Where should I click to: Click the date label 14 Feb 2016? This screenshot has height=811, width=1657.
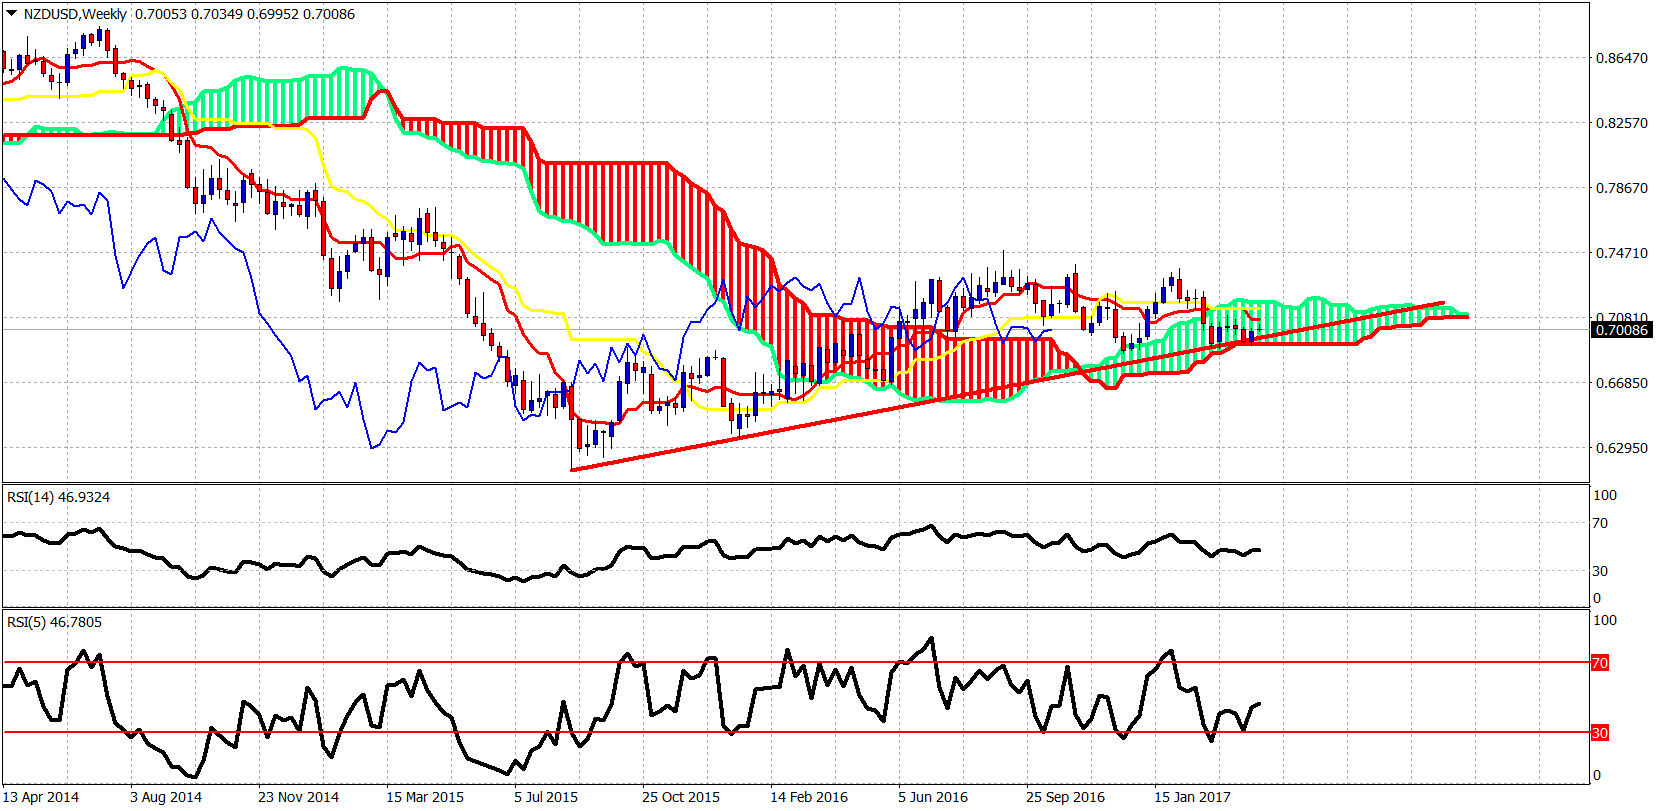click(809, 797)
